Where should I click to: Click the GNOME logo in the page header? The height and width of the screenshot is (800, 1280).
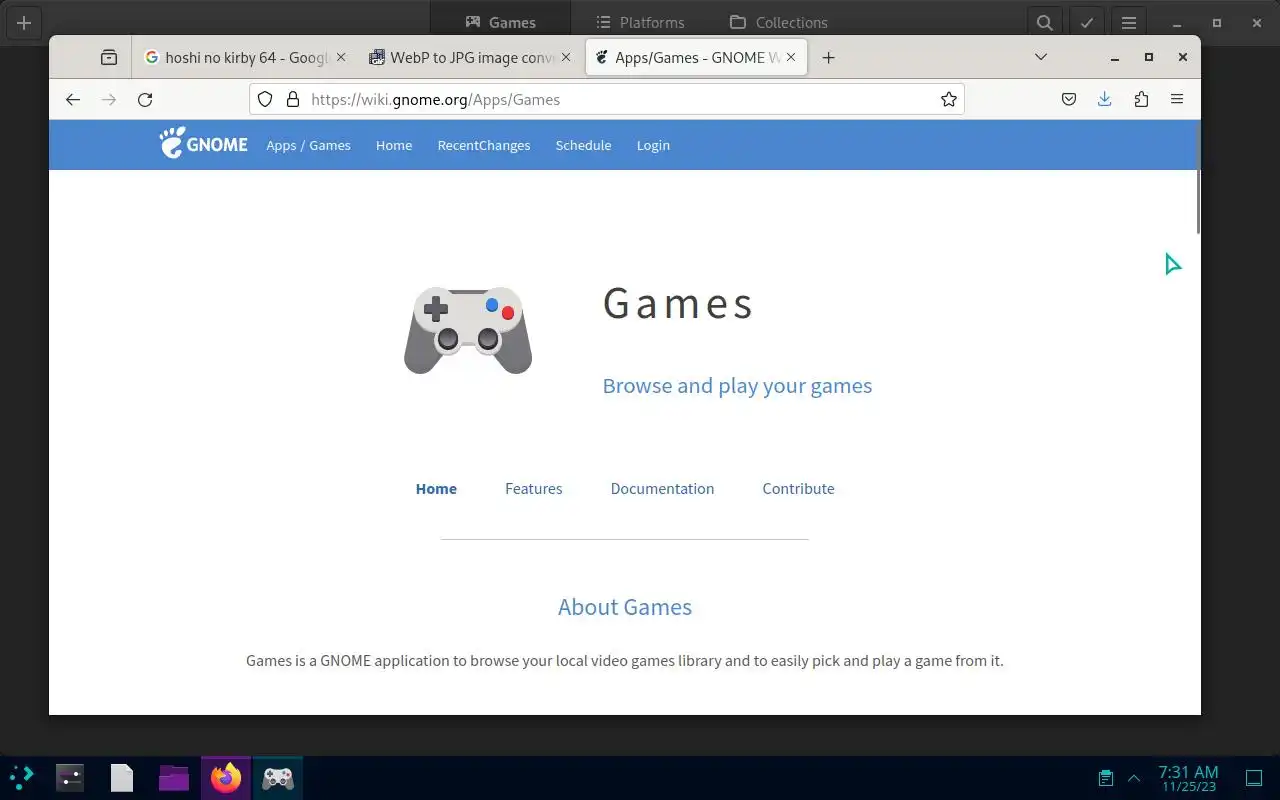tap(203, 143)
